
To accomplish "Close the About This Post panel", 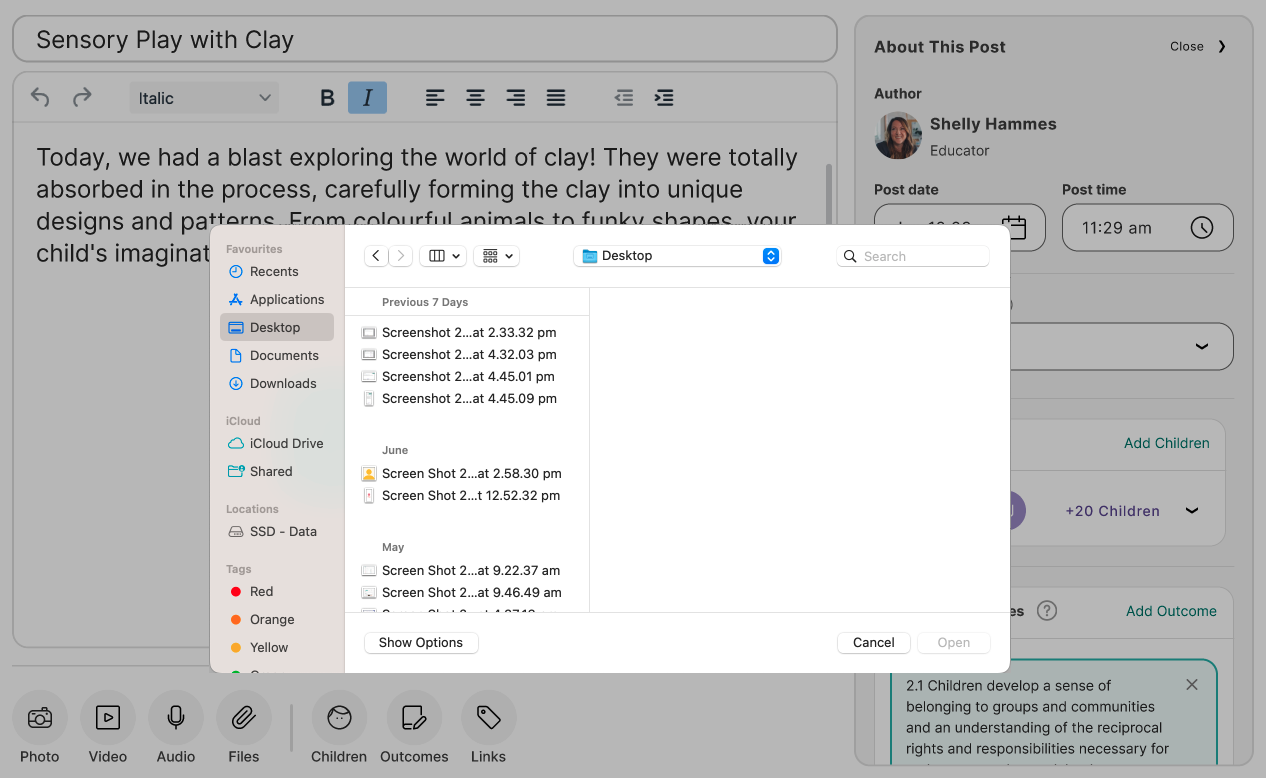I will tap(1199, 46).
